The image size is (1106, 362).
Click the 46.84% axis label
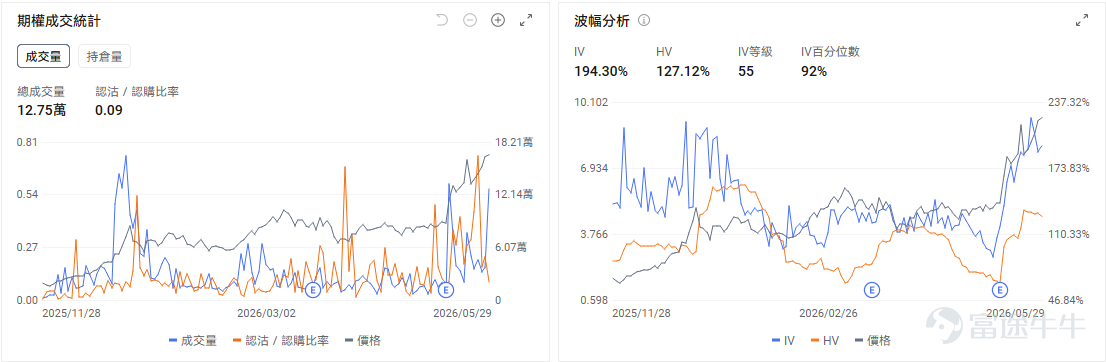coord(1066,300)
